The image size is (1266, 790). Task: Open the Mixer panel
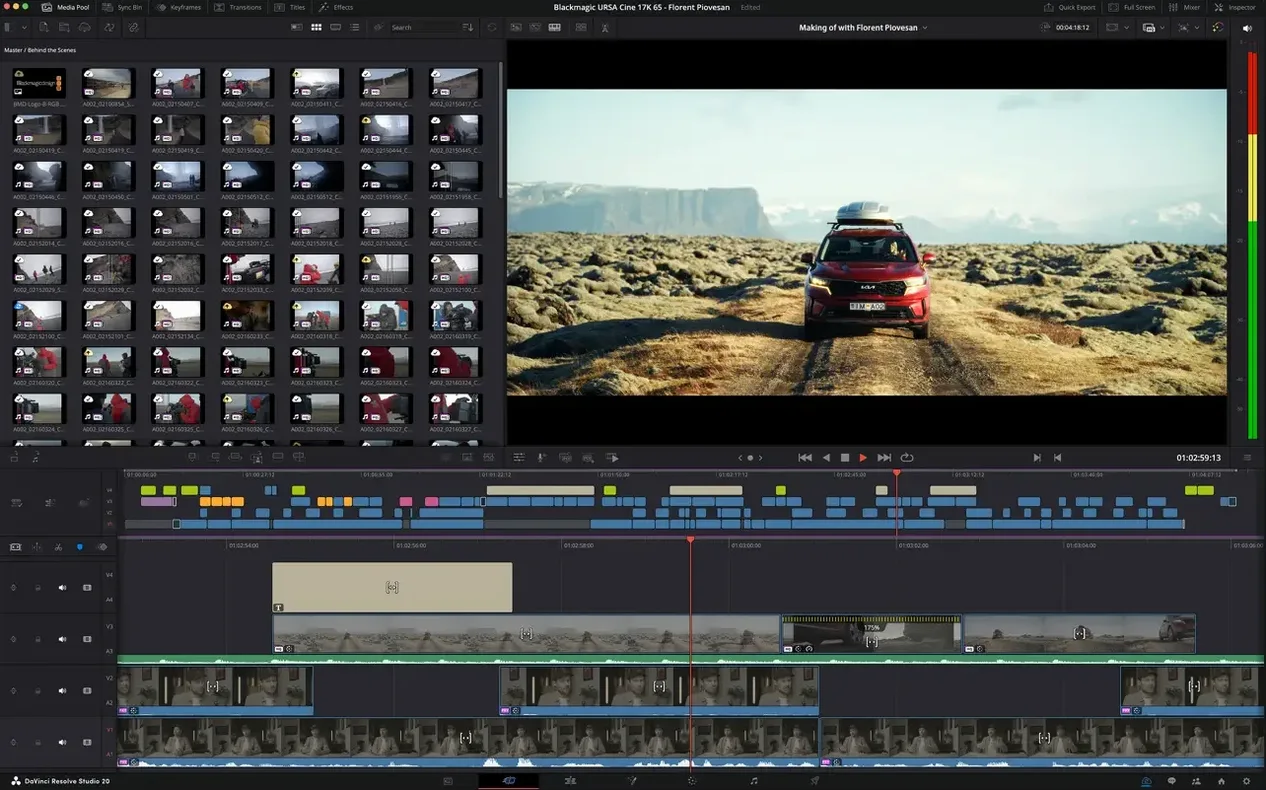(1184, 7)
